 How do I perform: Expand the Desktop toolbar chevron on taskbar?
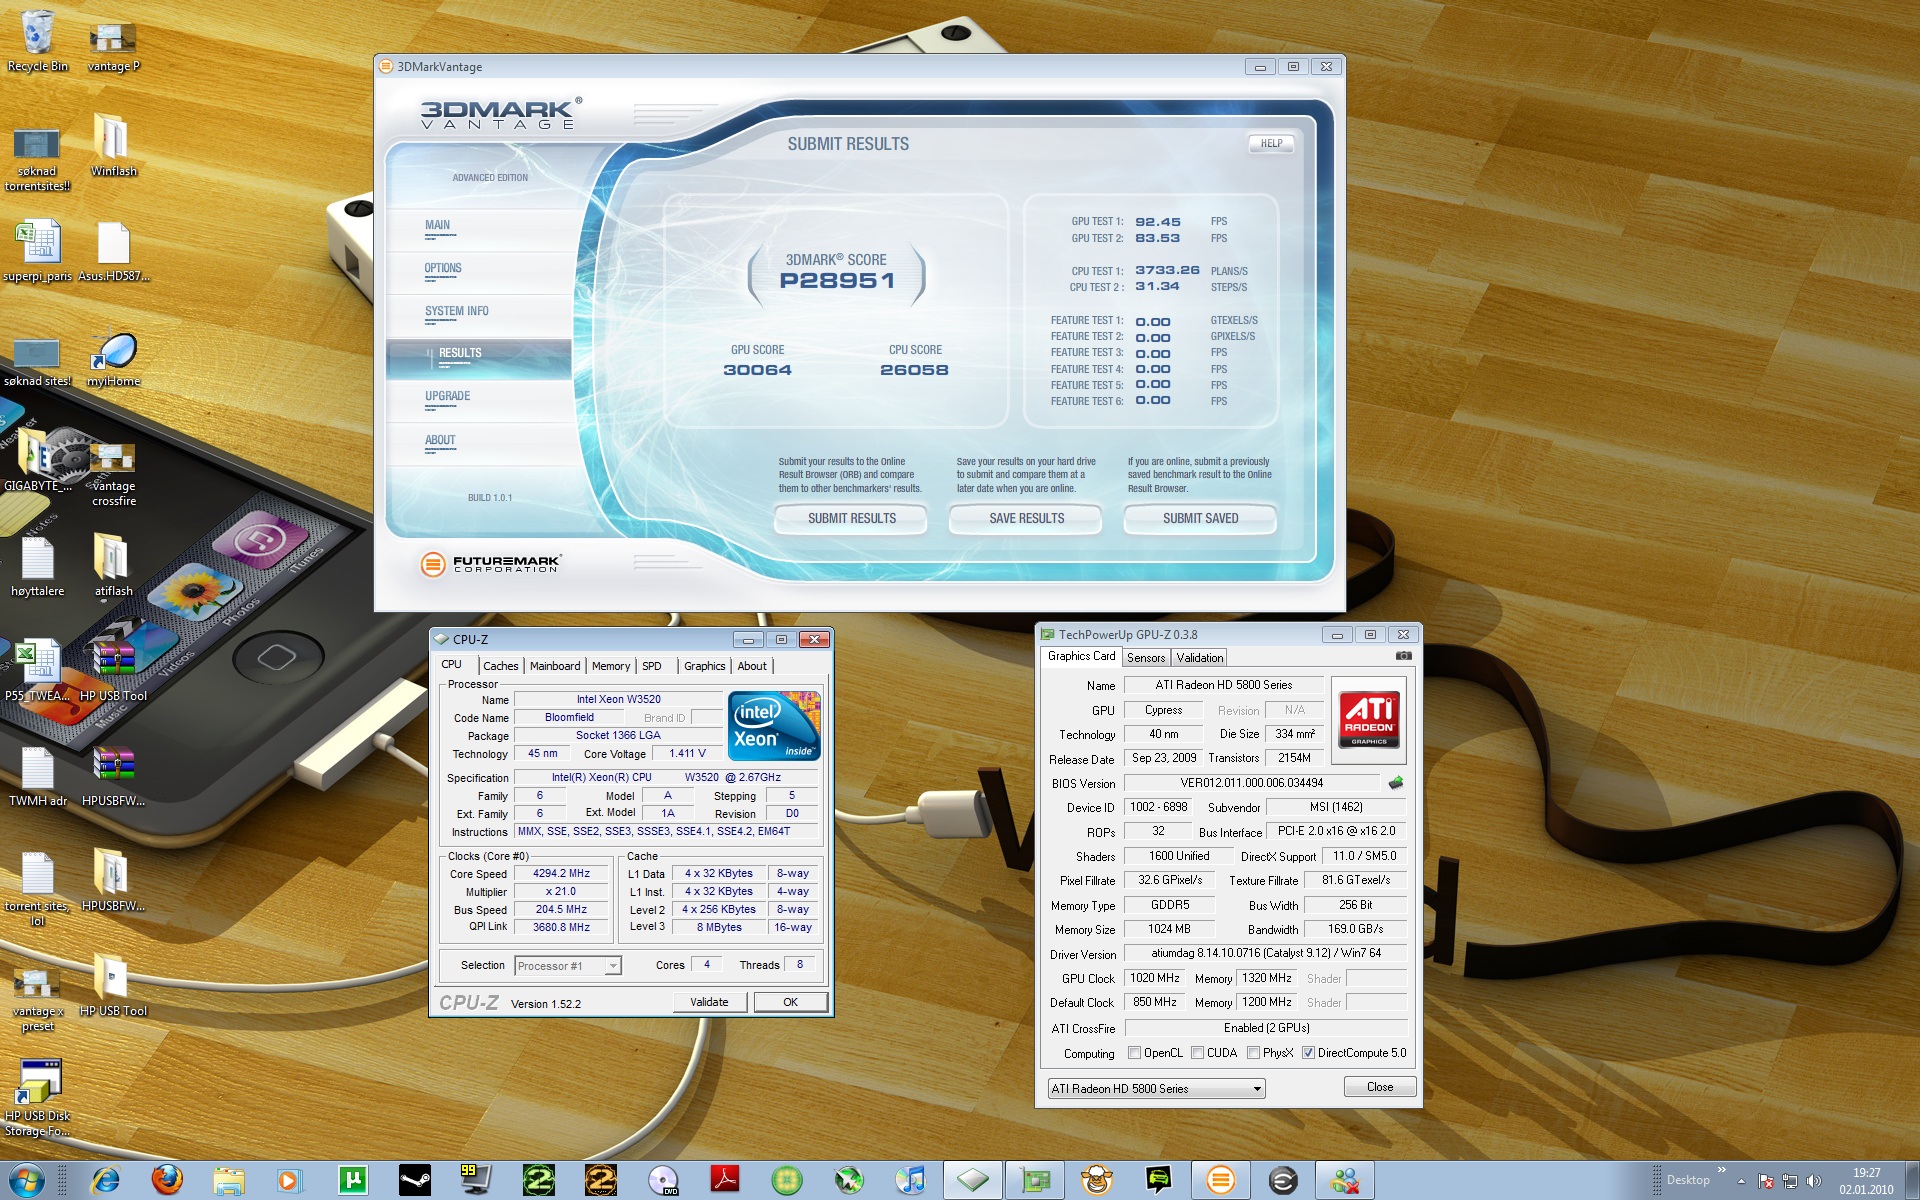[x=1721, y=1170]
